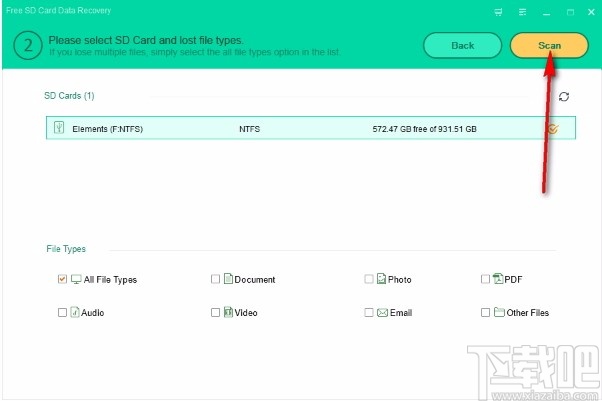Maximize the recovery window
602x401 pixels.
tap(571, 13)
